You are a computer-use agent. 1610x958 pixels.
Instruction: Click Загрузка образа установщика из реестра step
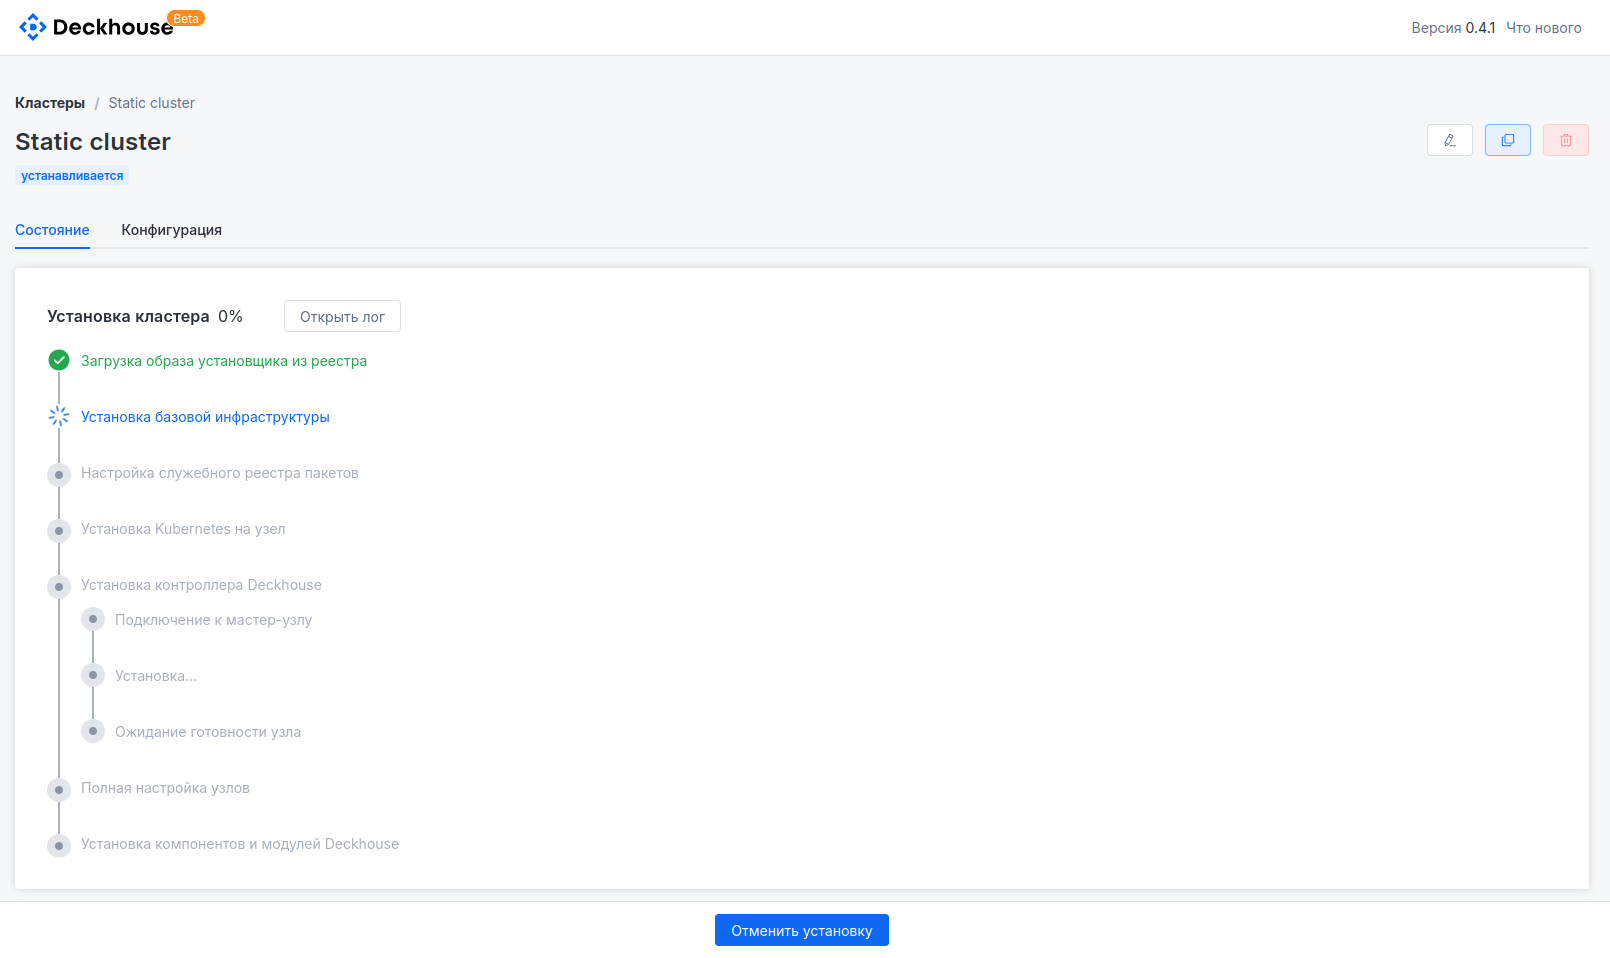224,361
